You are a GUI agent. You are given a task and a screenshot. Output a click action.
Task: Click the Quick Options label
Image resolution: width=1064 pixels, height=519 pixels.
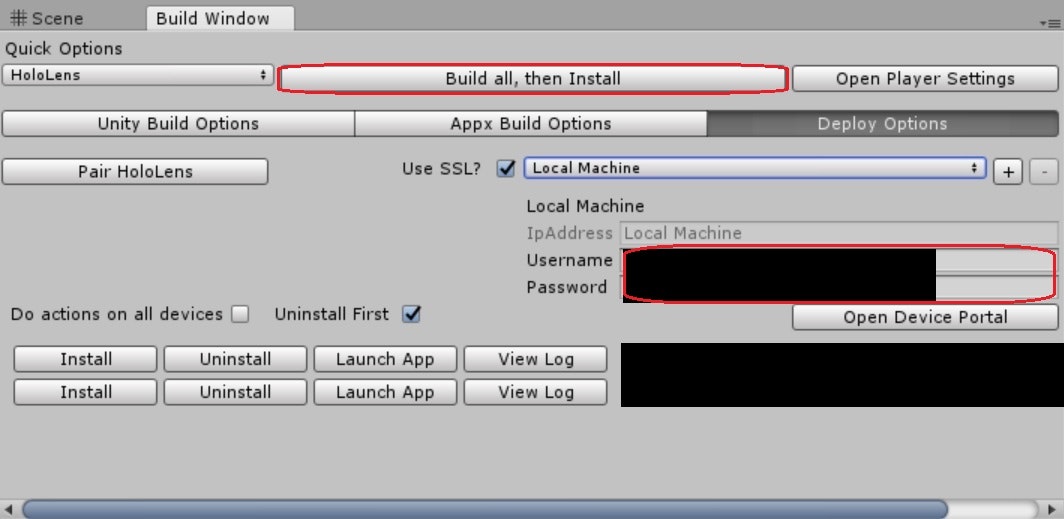[64, 49]
